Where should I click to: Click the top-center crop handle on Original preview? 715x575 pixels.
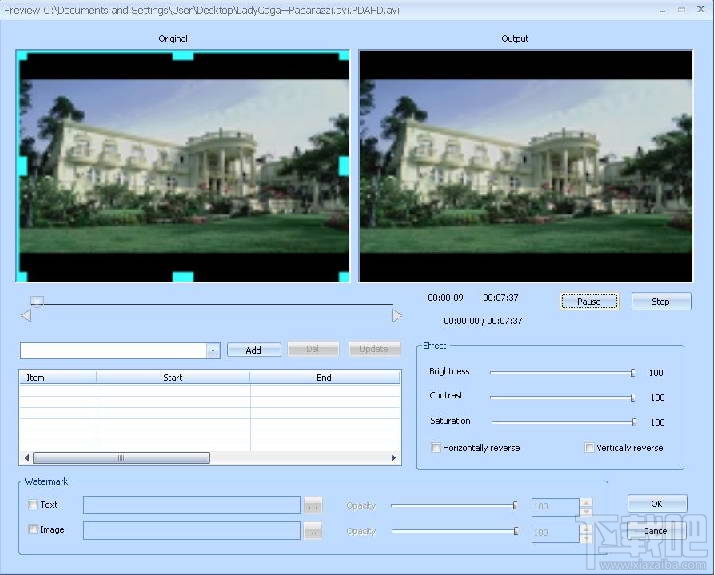182,56
